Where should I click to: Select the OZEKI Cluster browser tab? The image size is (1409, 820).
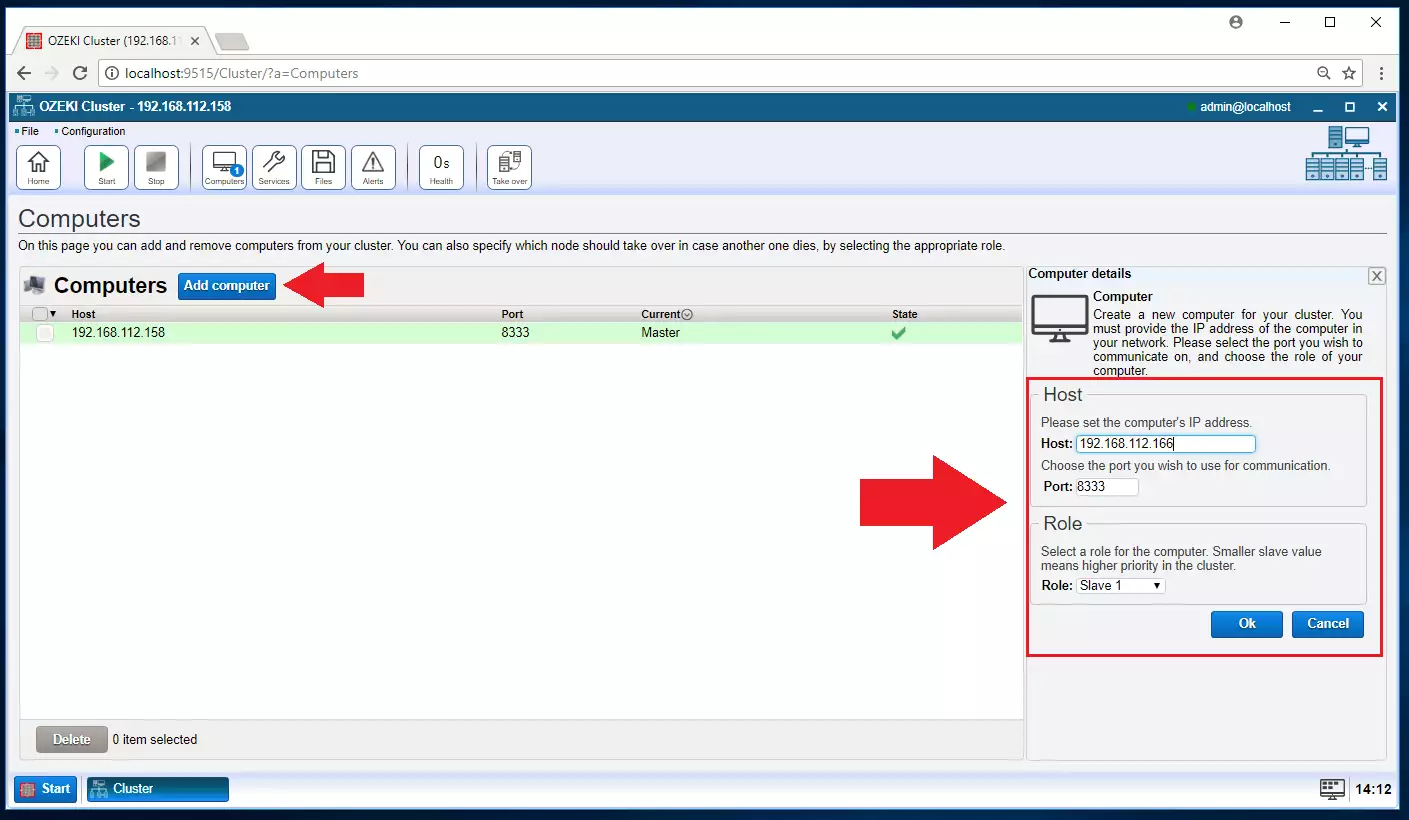click(x=114, y=41)
